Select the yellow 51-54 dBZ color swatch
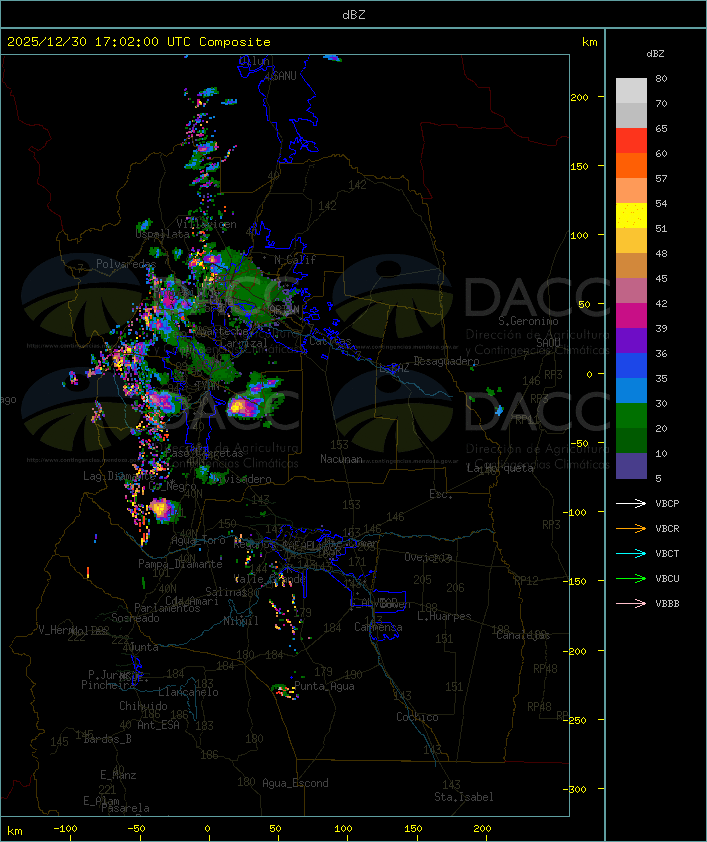The height and width of the screenshot is (842, 707). point(631,216)
